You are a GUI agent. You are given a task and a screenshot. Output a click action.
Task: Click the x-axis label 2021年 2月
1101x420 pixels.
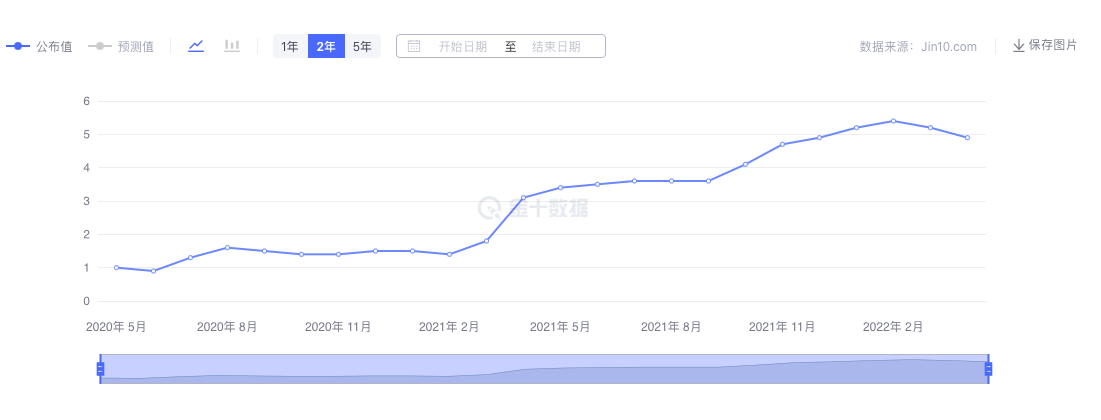(x=449, y=327)
